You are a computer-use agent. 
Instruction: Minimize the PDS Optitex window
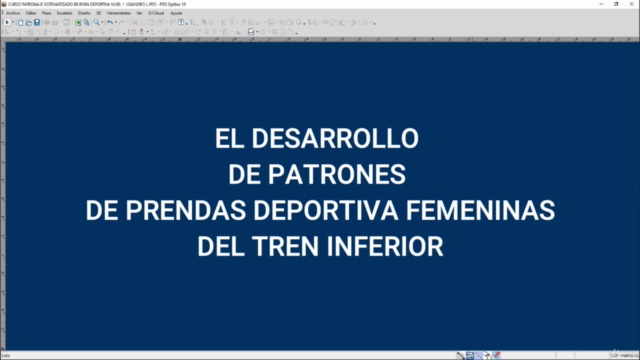[601, 4]
